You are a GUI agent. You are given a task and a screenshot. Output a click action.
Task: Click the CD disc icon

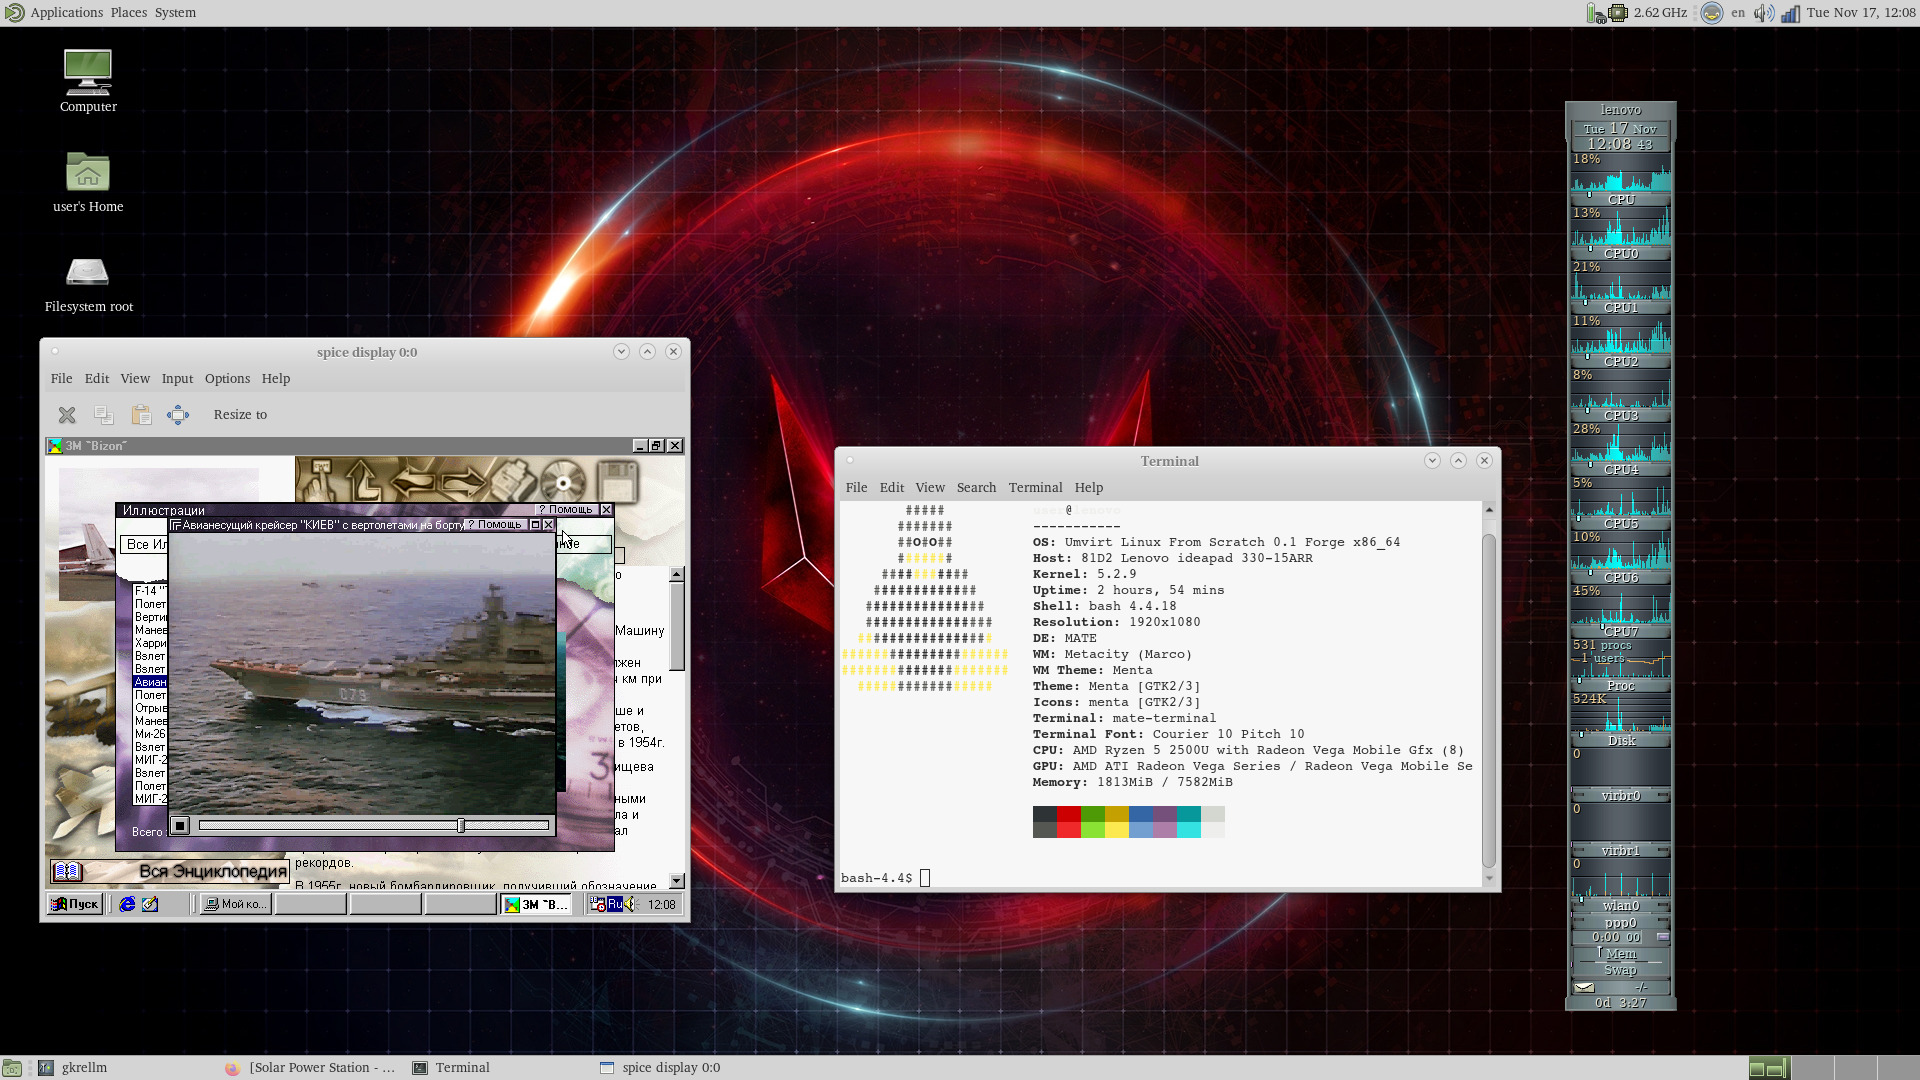[x=563, y=482]
